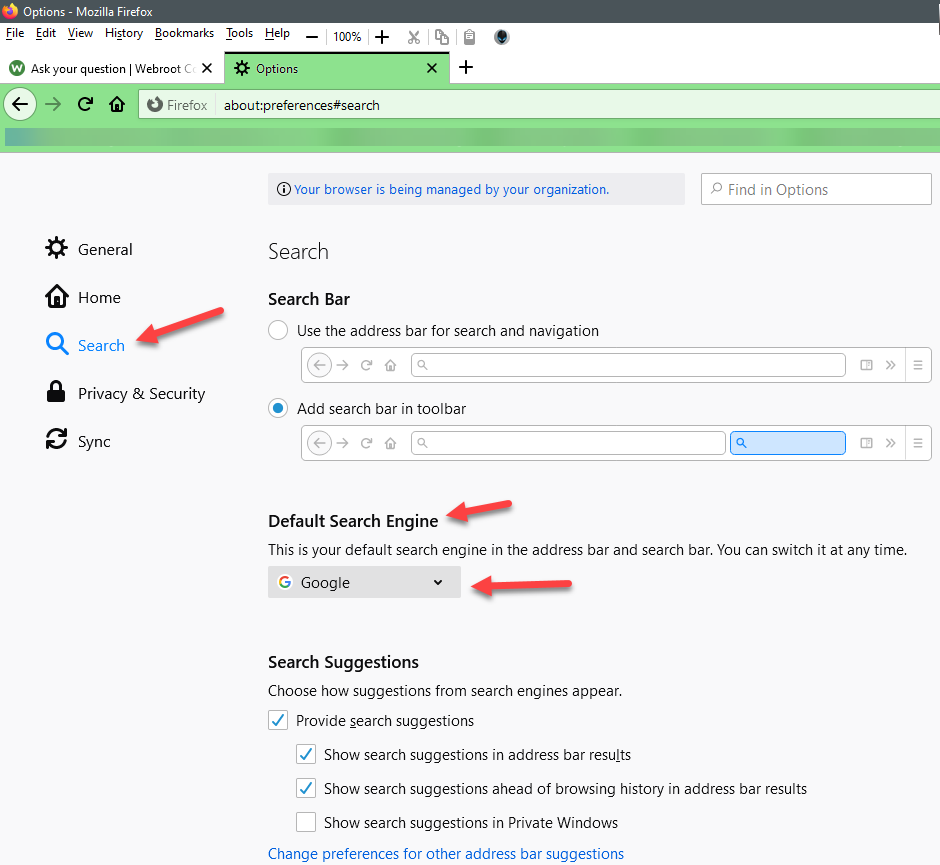Enable search suggestions in Private Windows

coord(306,822)
